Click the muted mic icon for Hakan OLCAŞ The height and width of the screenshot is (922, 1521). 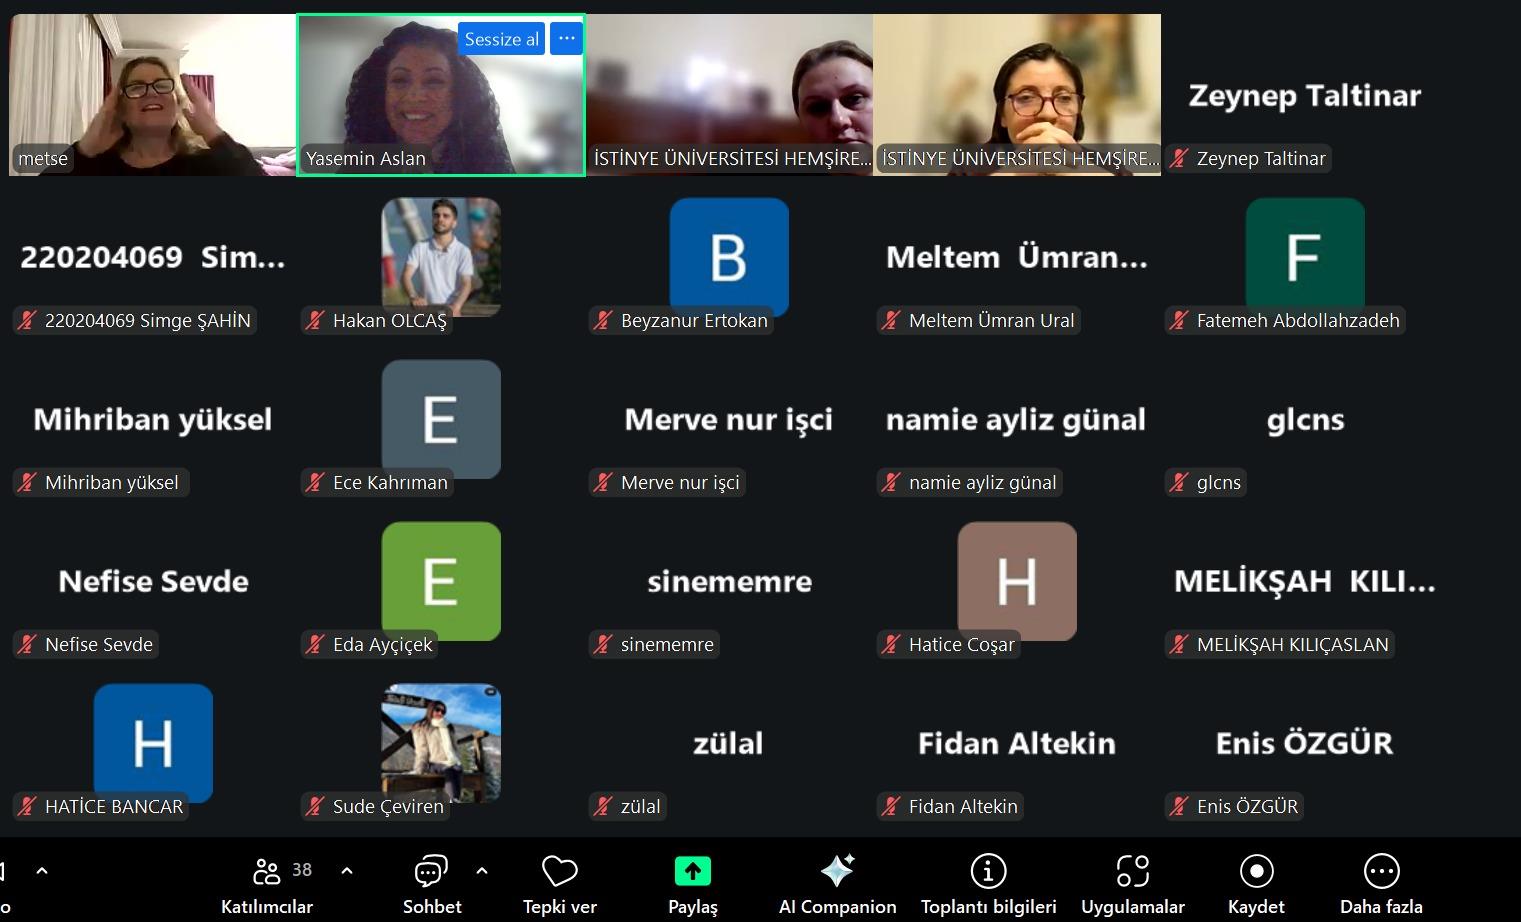click(316, 320)
